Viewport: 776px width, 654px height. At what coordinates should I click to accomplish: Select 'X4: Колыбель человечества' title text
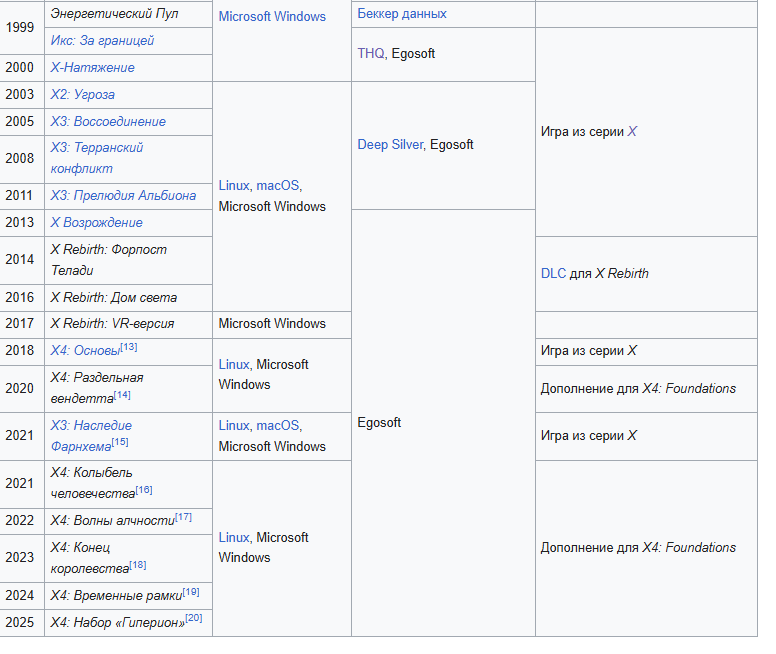click(93, 483)
